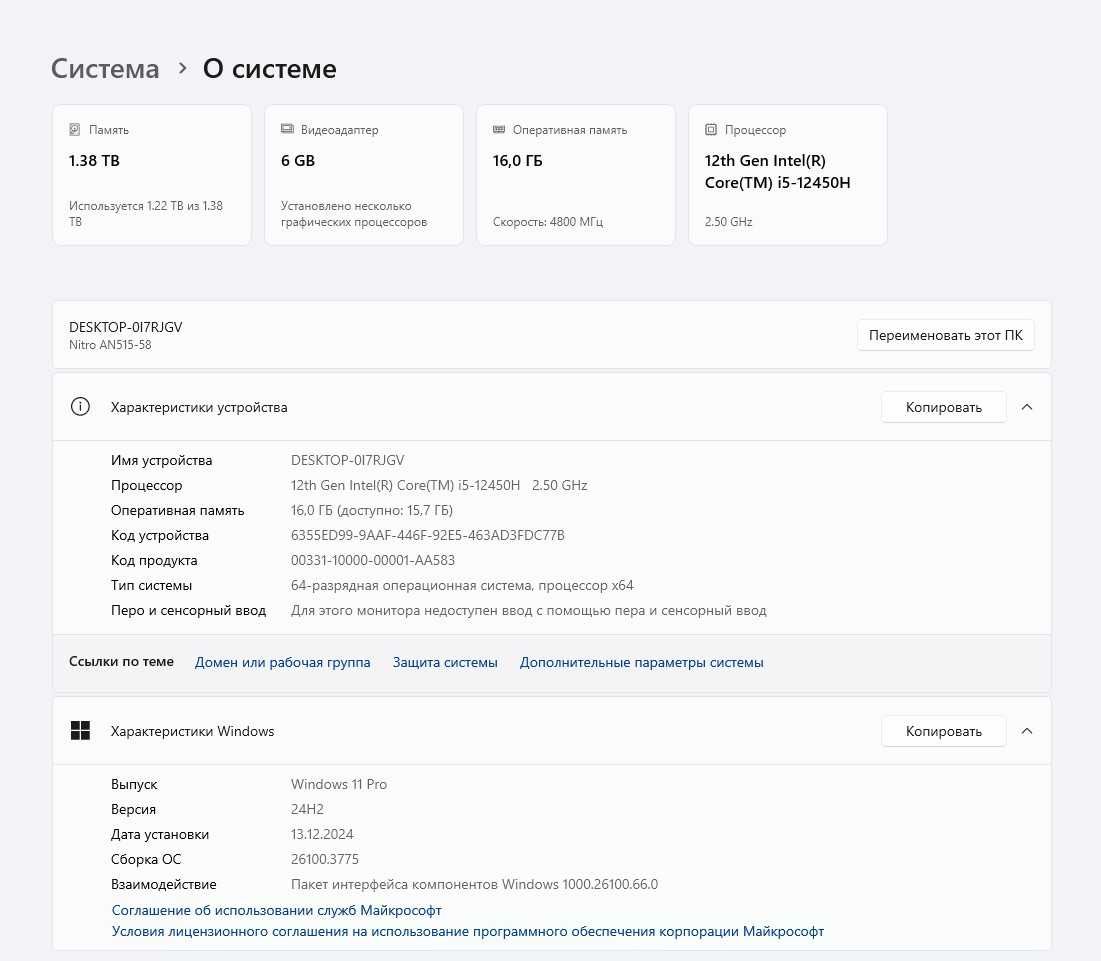Screen dimensions: 1101x961
Task: Click the Установлено несколько графических процессоров text
Action: click(x=354, y=213)
